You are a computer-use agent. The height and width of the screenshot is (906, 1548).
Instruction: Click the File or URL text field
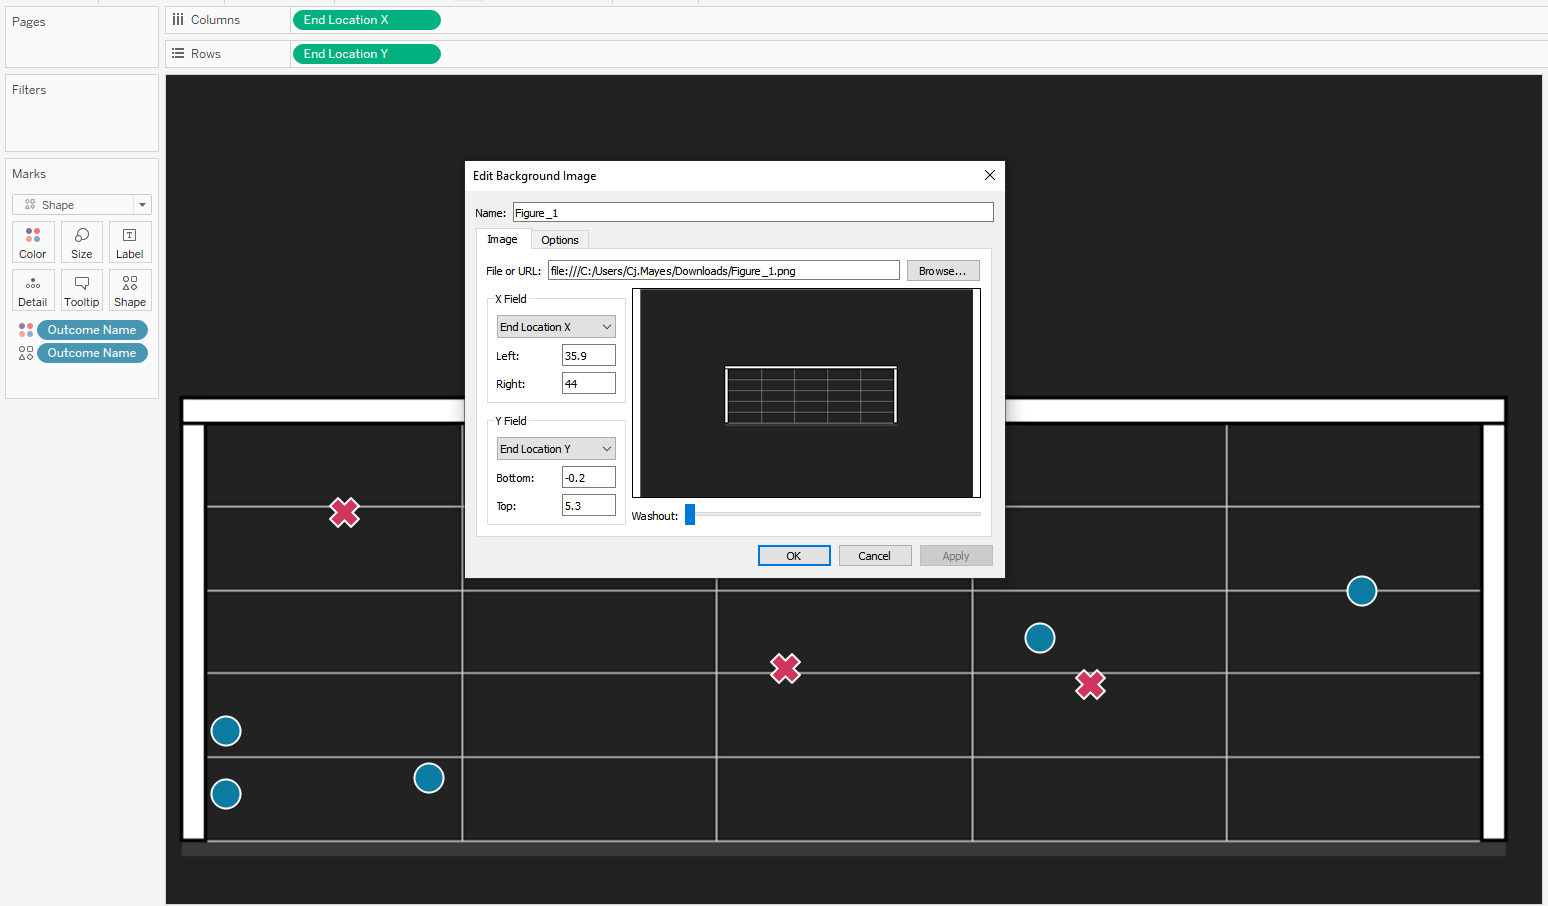(x=723, y=271)
